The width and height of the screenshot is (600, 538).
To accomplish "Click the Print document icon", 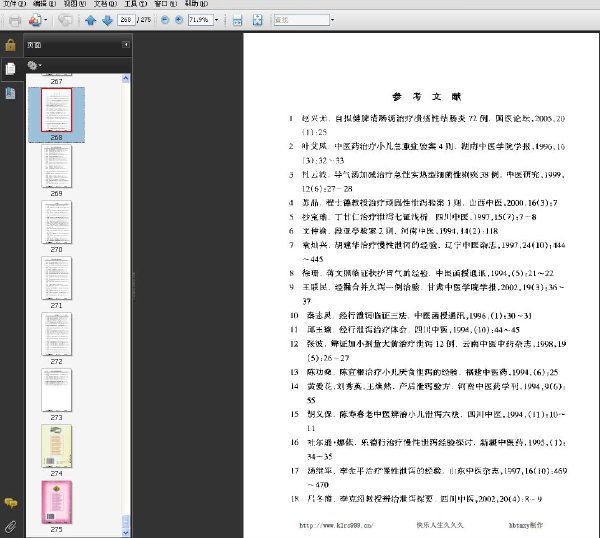I will point(15,20).
